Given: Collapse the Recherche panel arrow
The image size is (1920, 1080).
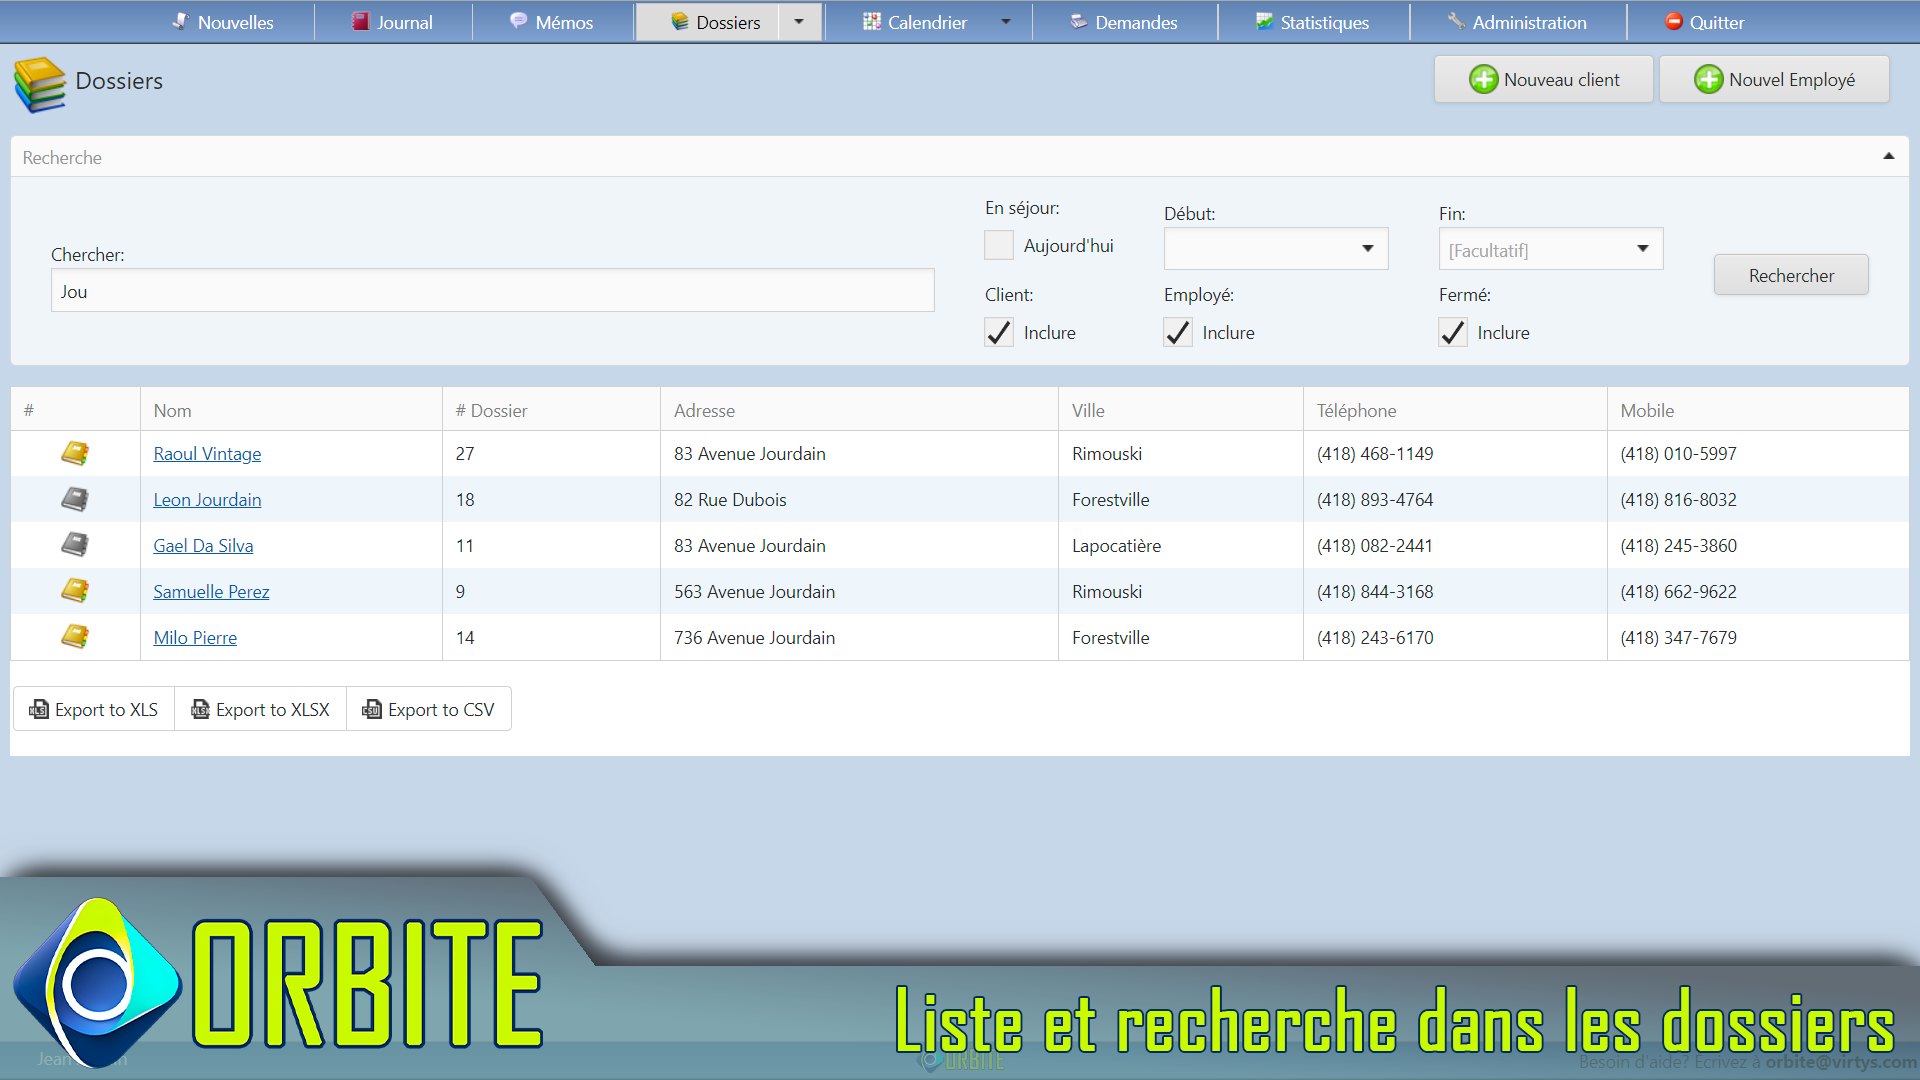Looking at the screenshot, I should pyautogui.click(x=1888, y=157).
